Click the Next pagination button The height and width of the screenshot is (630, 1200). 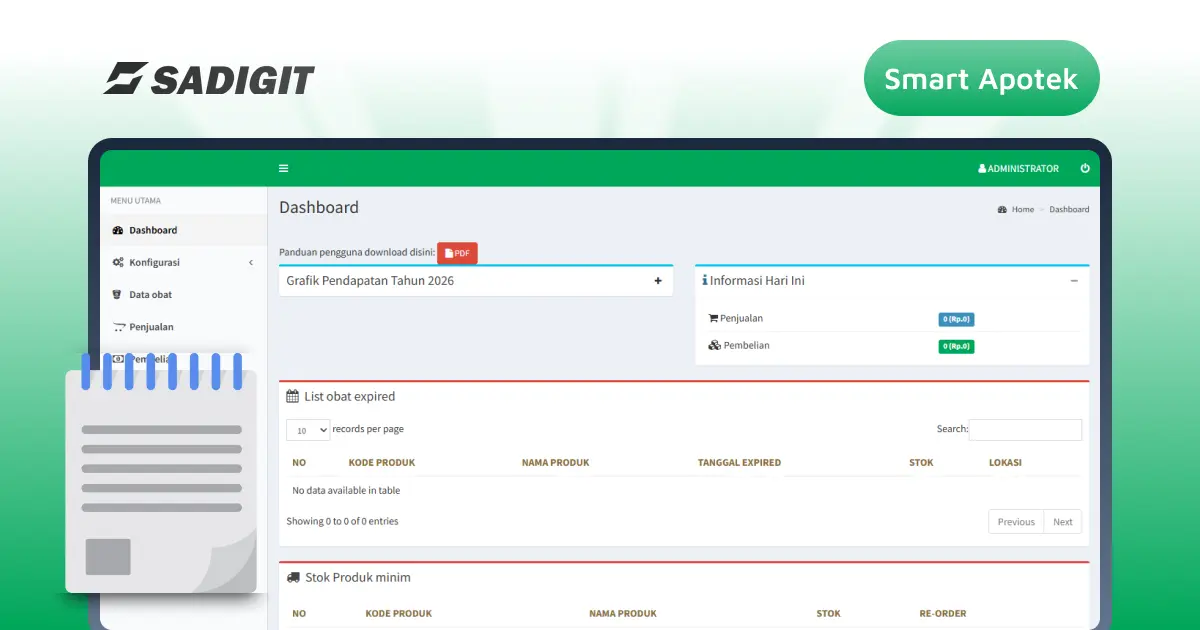click(x=1062, y=521)
